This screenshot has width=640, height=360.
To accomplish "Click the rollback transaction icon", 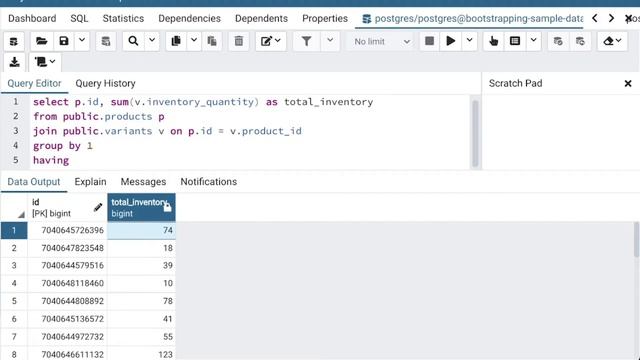I will click(x=580, y=41).
